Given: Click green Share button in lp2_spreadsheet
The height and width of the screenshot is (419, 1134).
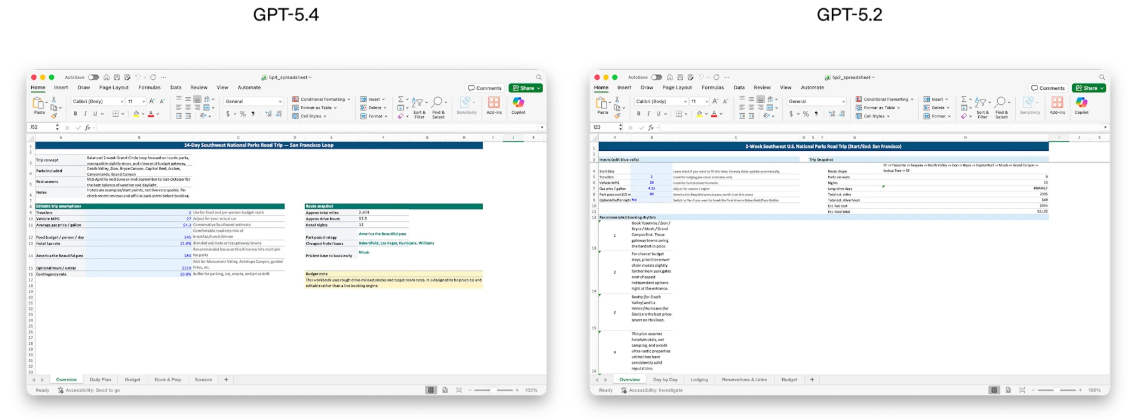Looking at the screenshot, I should pos(1089,88).
